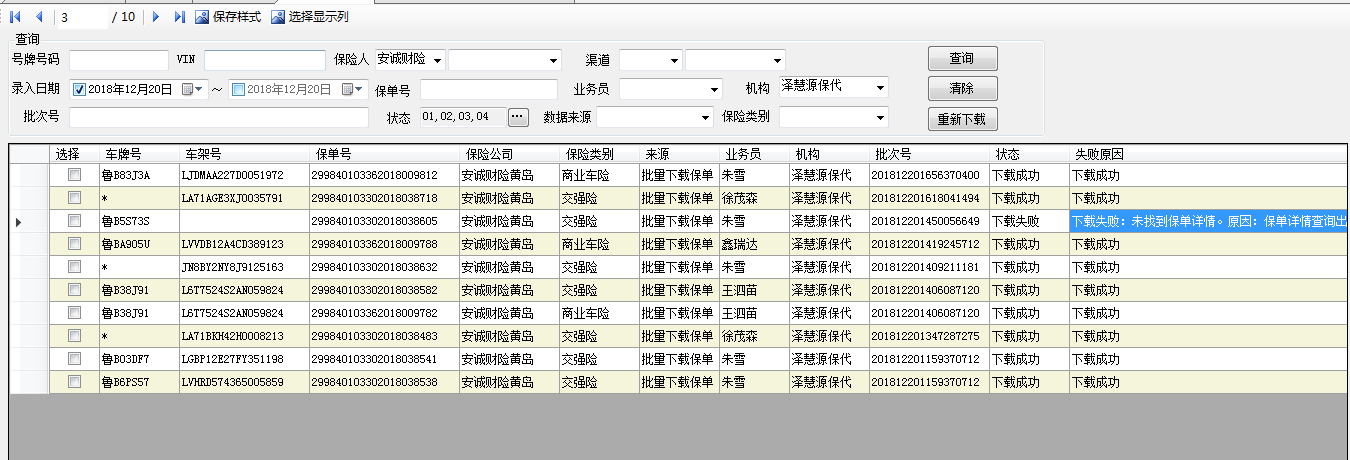This screenshot has width=1350, height=460.
Task: Open calendar icon of end date
Action: (x=353, y=89)
